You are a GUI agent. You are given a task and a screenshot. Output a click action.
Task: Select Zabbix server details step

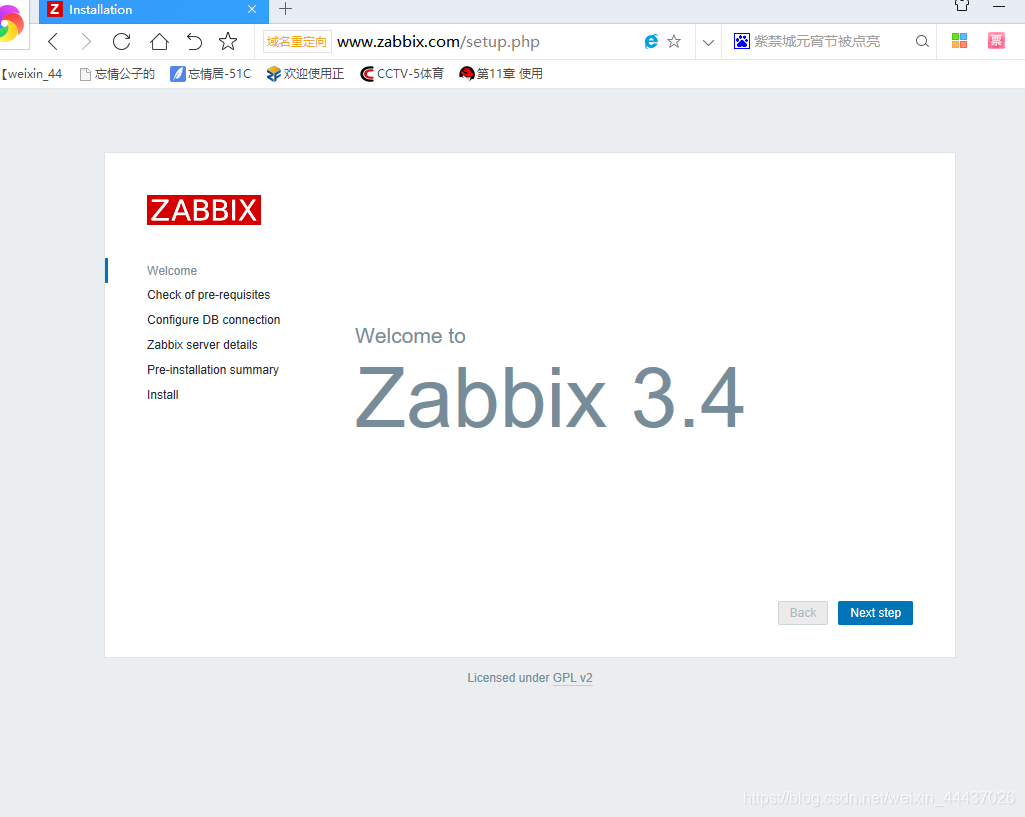tap(202, 344)
